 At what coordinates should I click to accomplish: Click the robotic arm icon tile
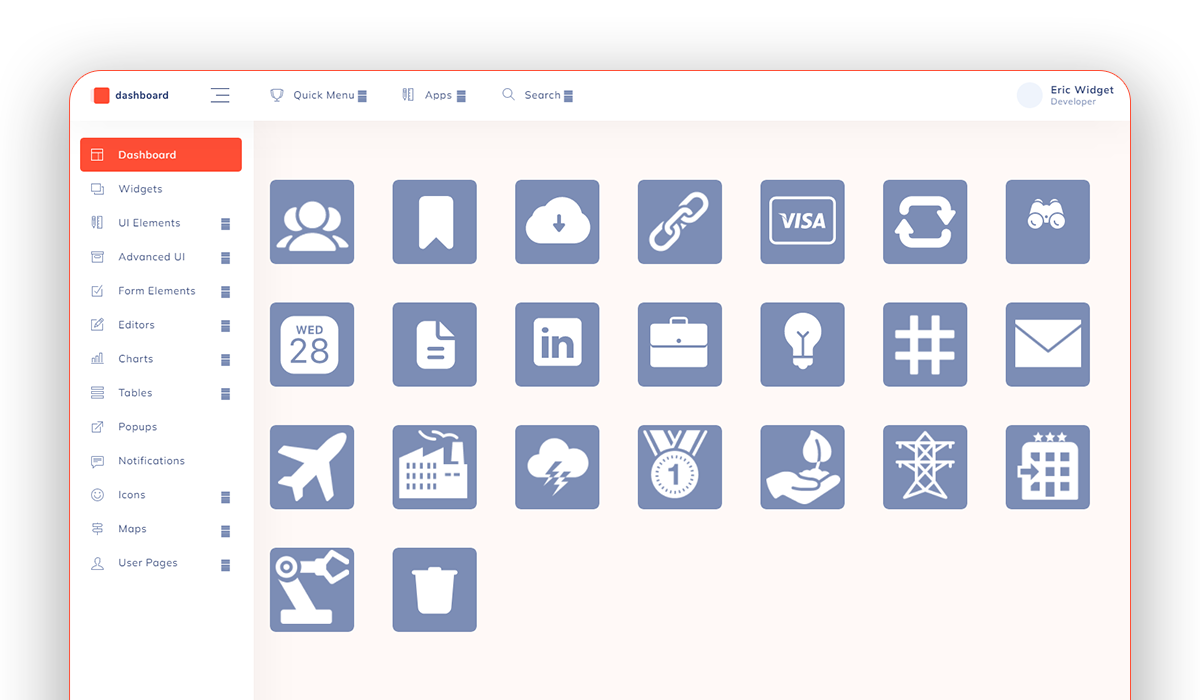[x=312, y=589]
